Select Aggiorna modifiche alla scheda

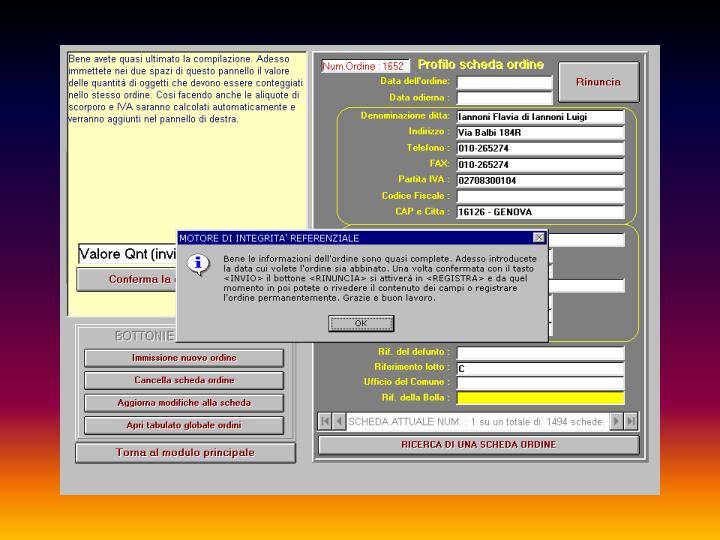184,403
